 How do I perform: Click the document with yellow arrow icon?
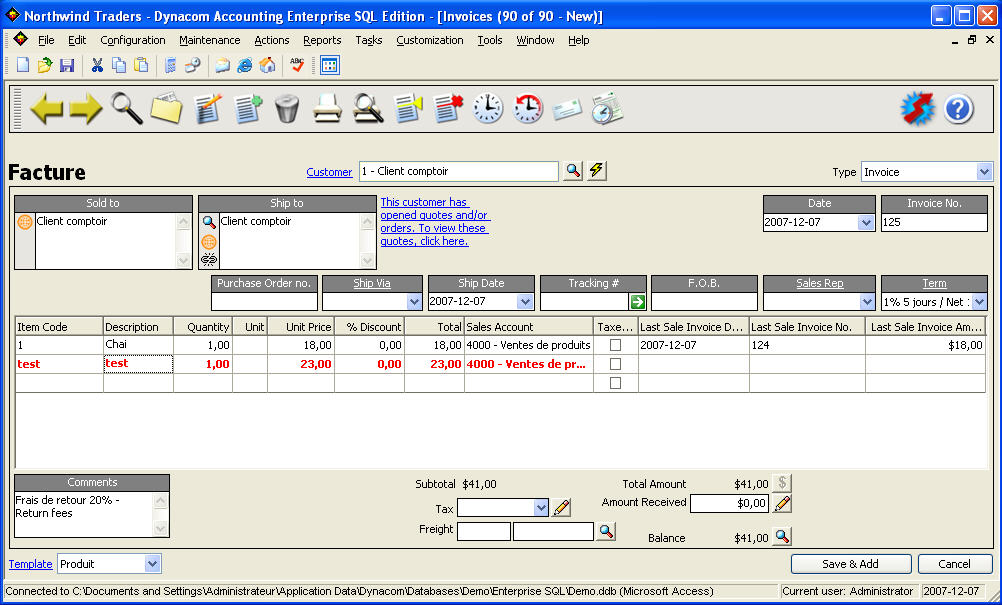(x=408, y=109)
